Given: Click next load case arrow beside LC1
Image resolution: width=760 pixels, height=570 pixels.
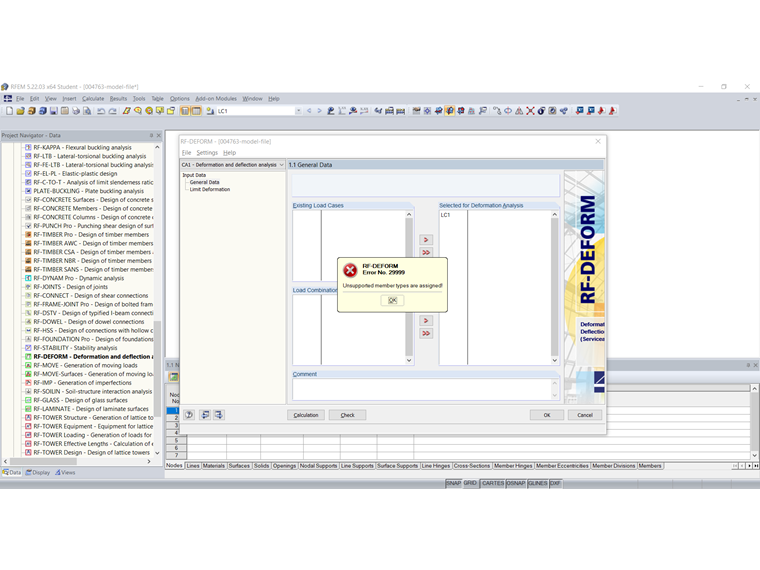Looking at the screenshot, I should 319,111.
